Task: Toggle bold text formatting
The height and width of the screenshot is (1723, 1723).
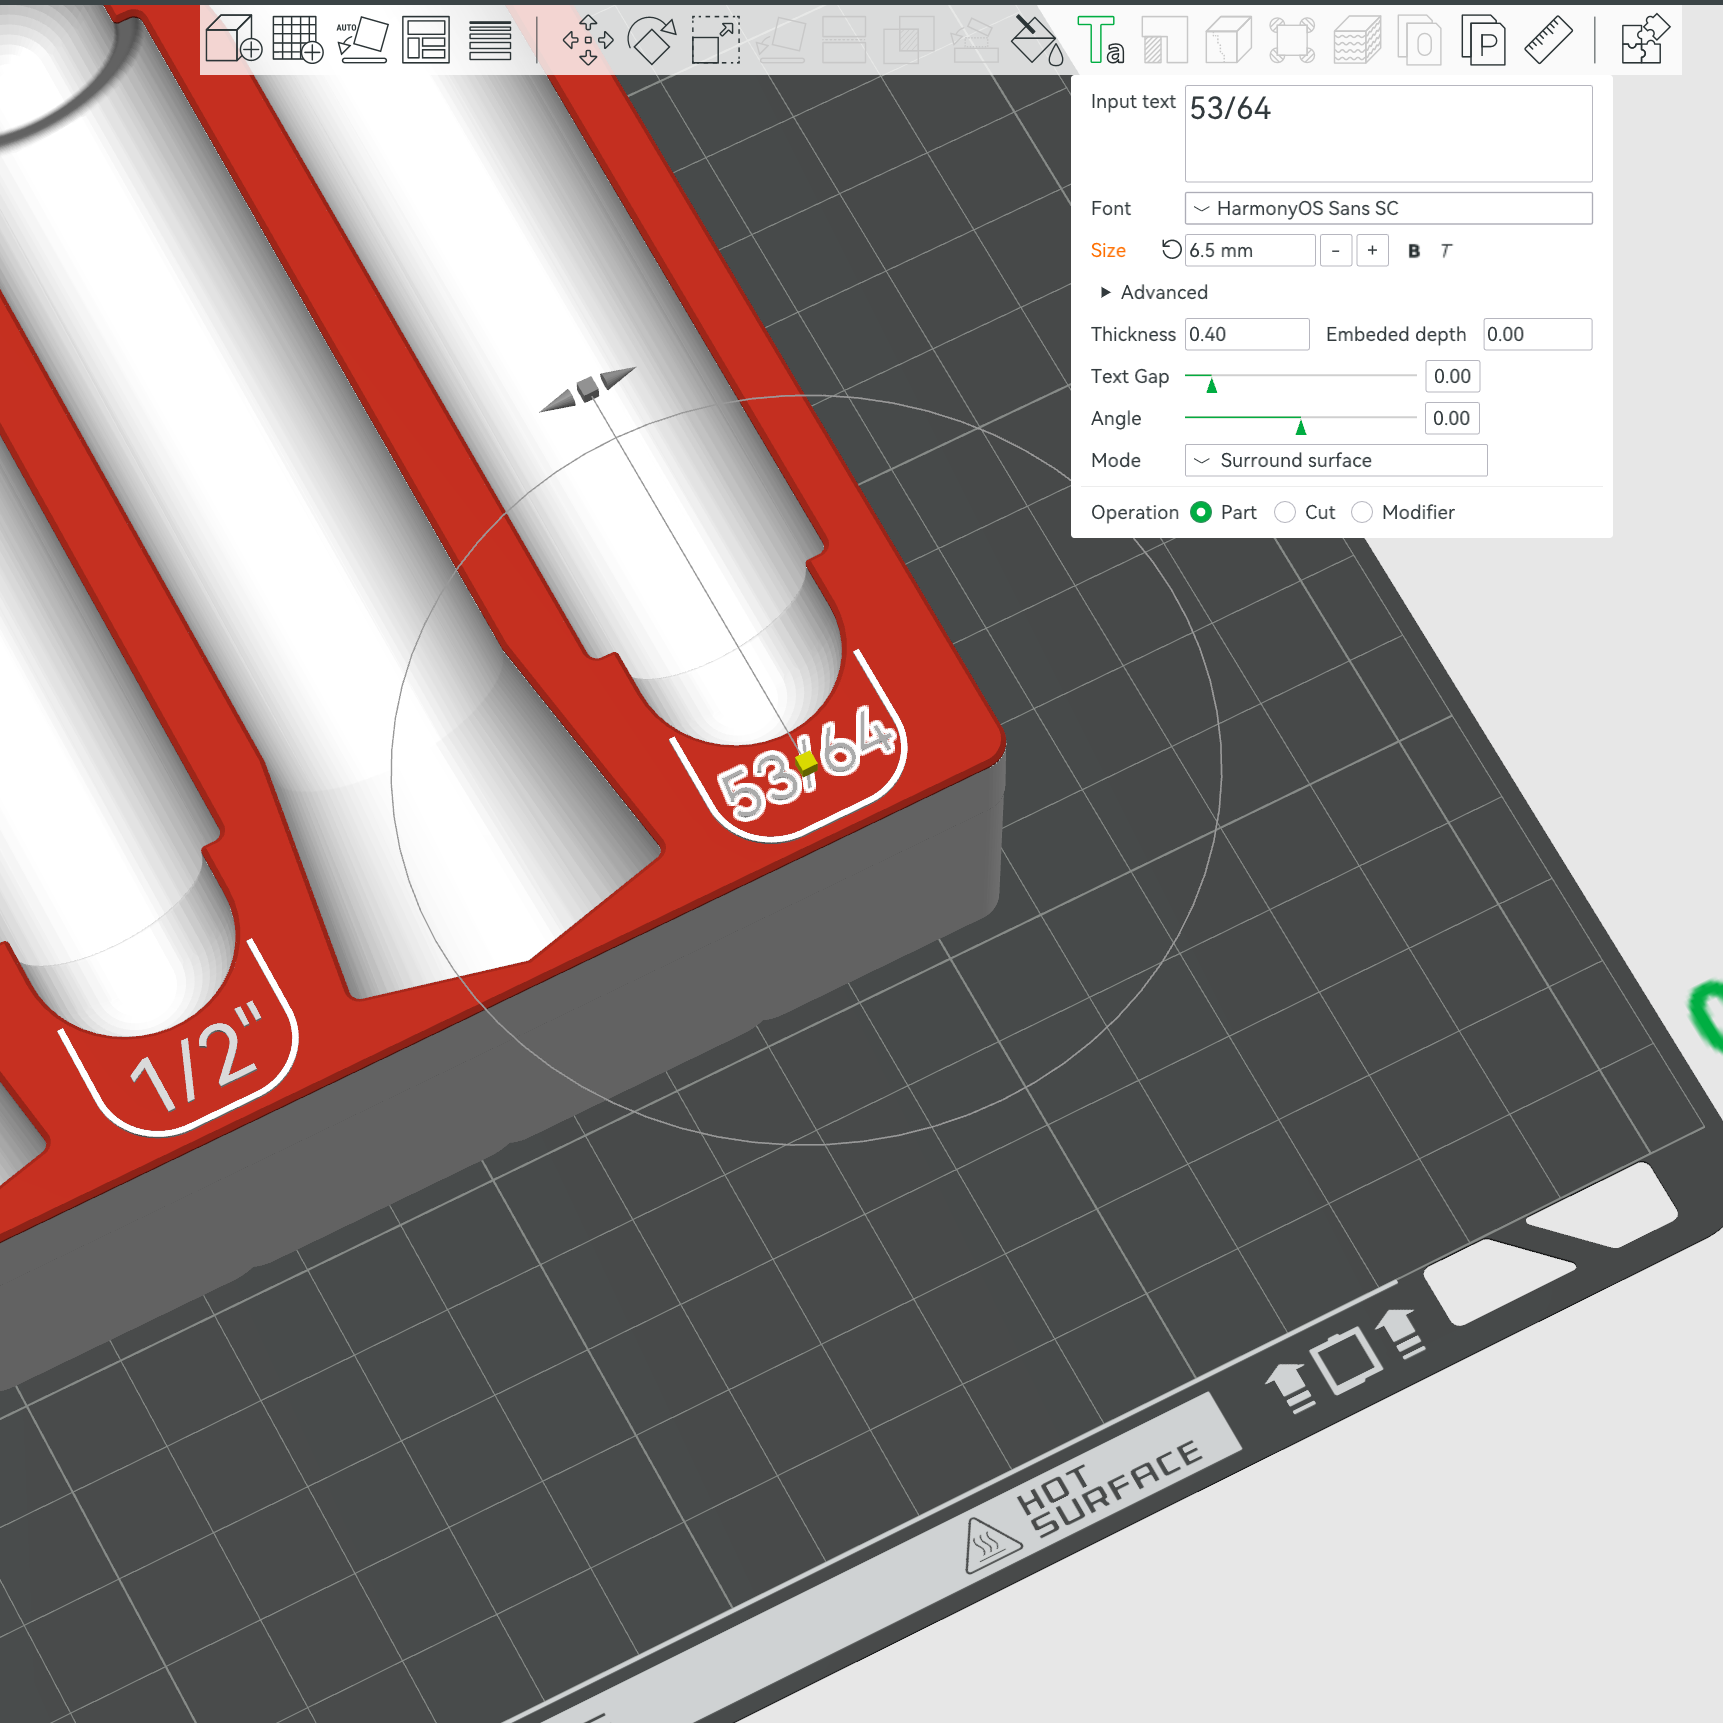Action: point(1413,250)
